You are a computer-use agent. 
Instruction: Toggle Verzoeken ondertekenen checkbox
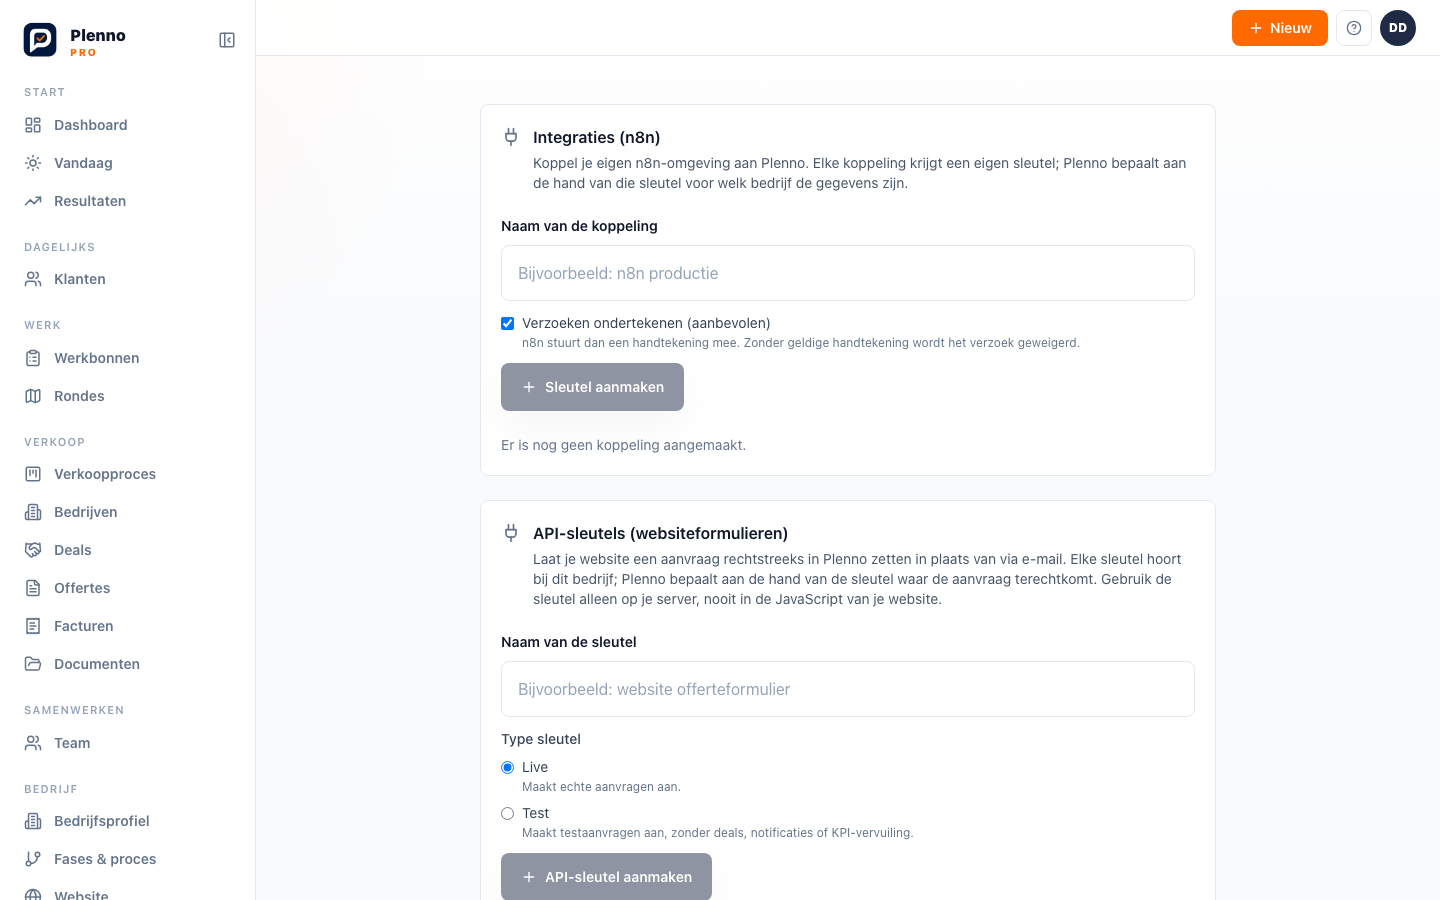508,323
